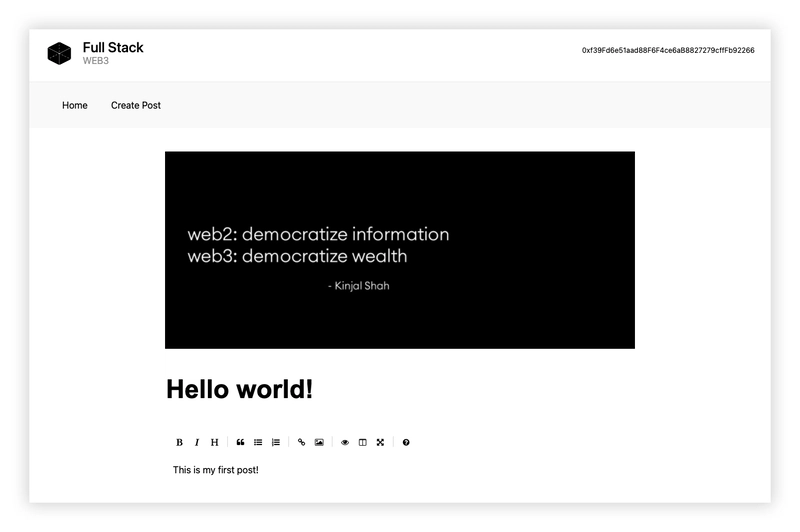Insert a heading using the H icon
This screenshot has width=800, height=532.
215,442
